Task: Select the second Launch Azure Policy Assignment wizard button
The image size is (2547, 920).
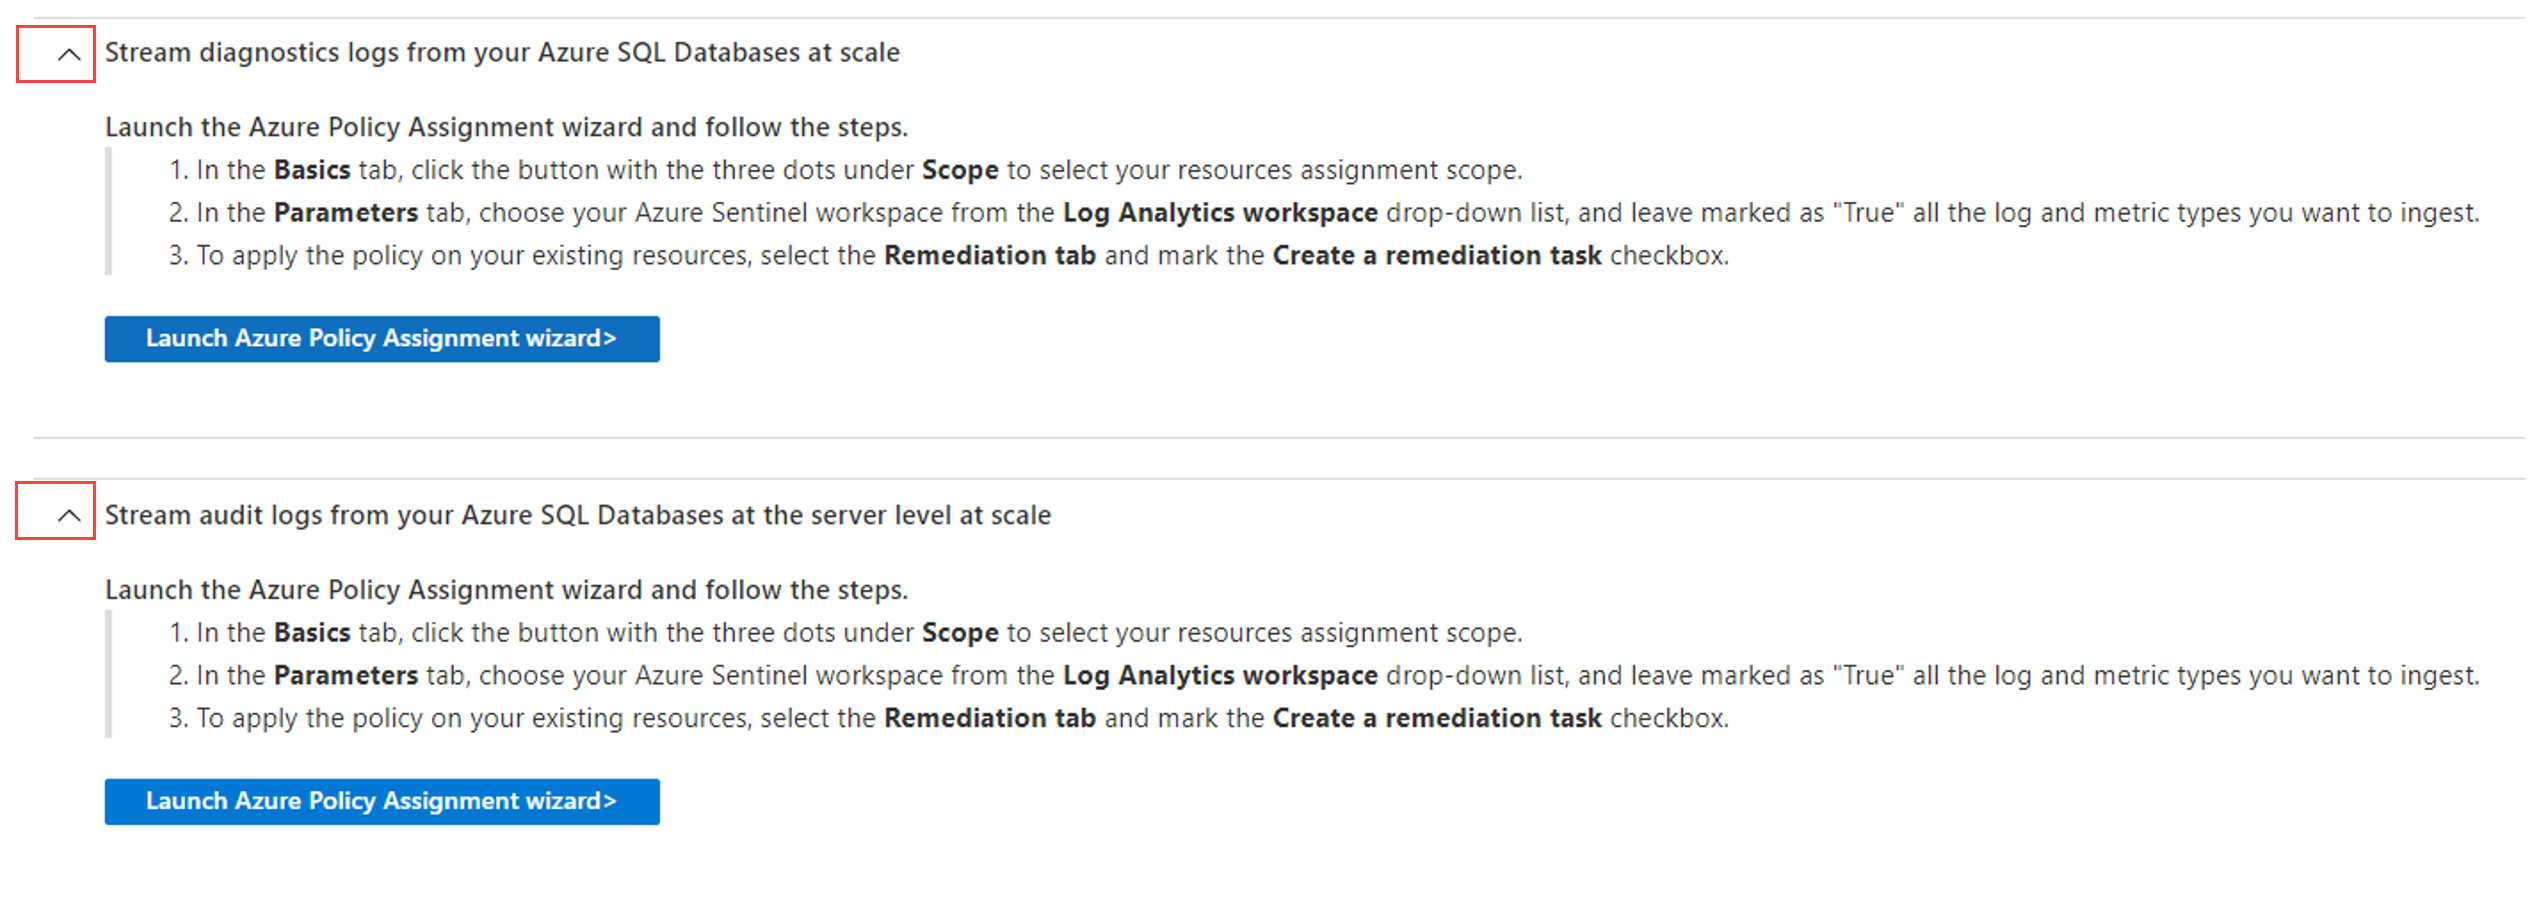Action: (381, 801)
